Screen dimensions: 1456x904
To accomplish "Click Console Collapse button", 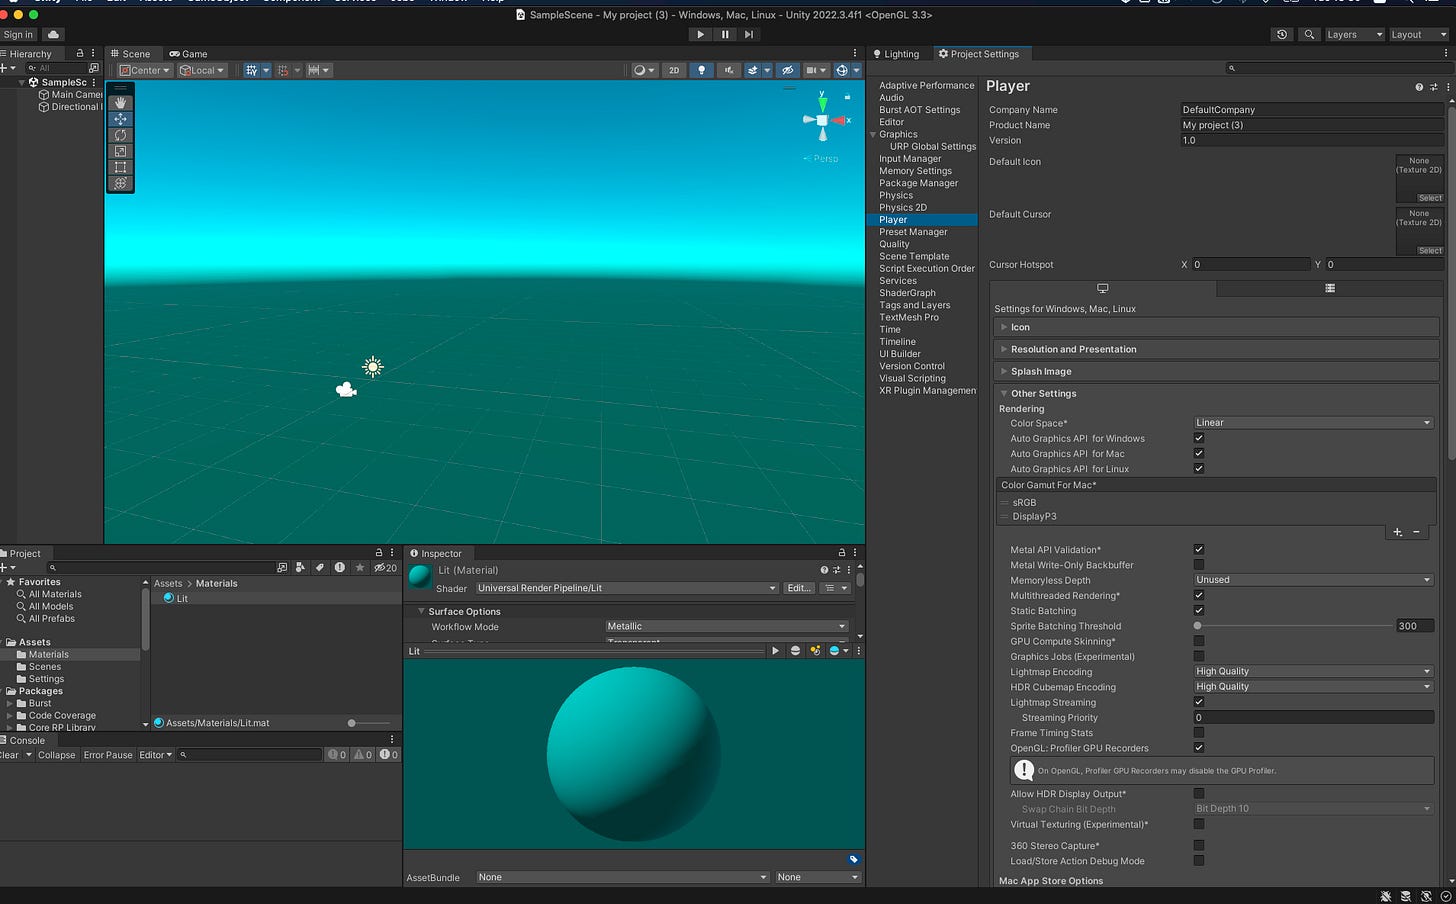I will click(x=56, y=755).
